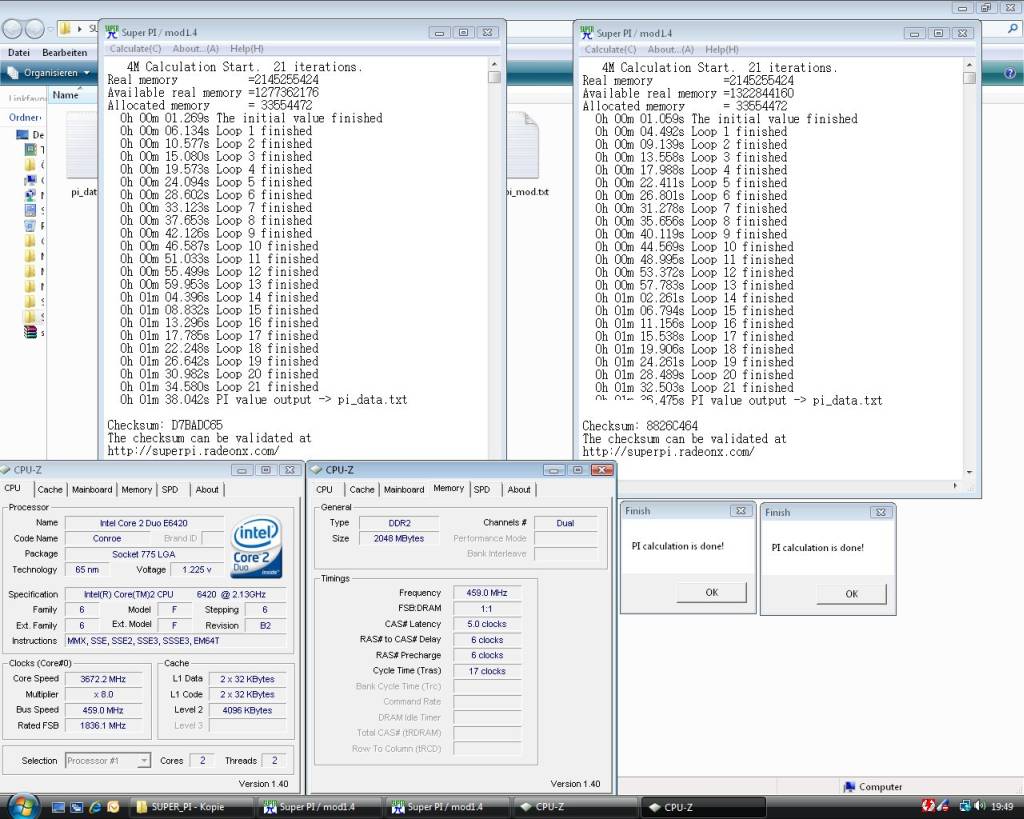The height and width of the screenshot is (819, 1024).
Task: Open About menu in left Super PI window
Action: click(195, 49)
